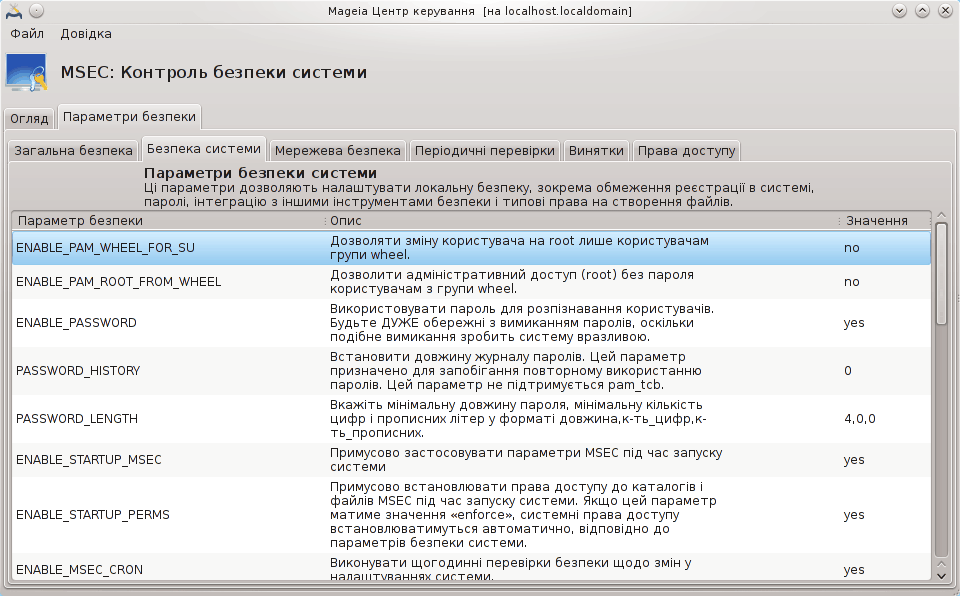The image size is (960, 596).
Task: Select the Параметри безпеки tab
Action: [x=129, y=116]
